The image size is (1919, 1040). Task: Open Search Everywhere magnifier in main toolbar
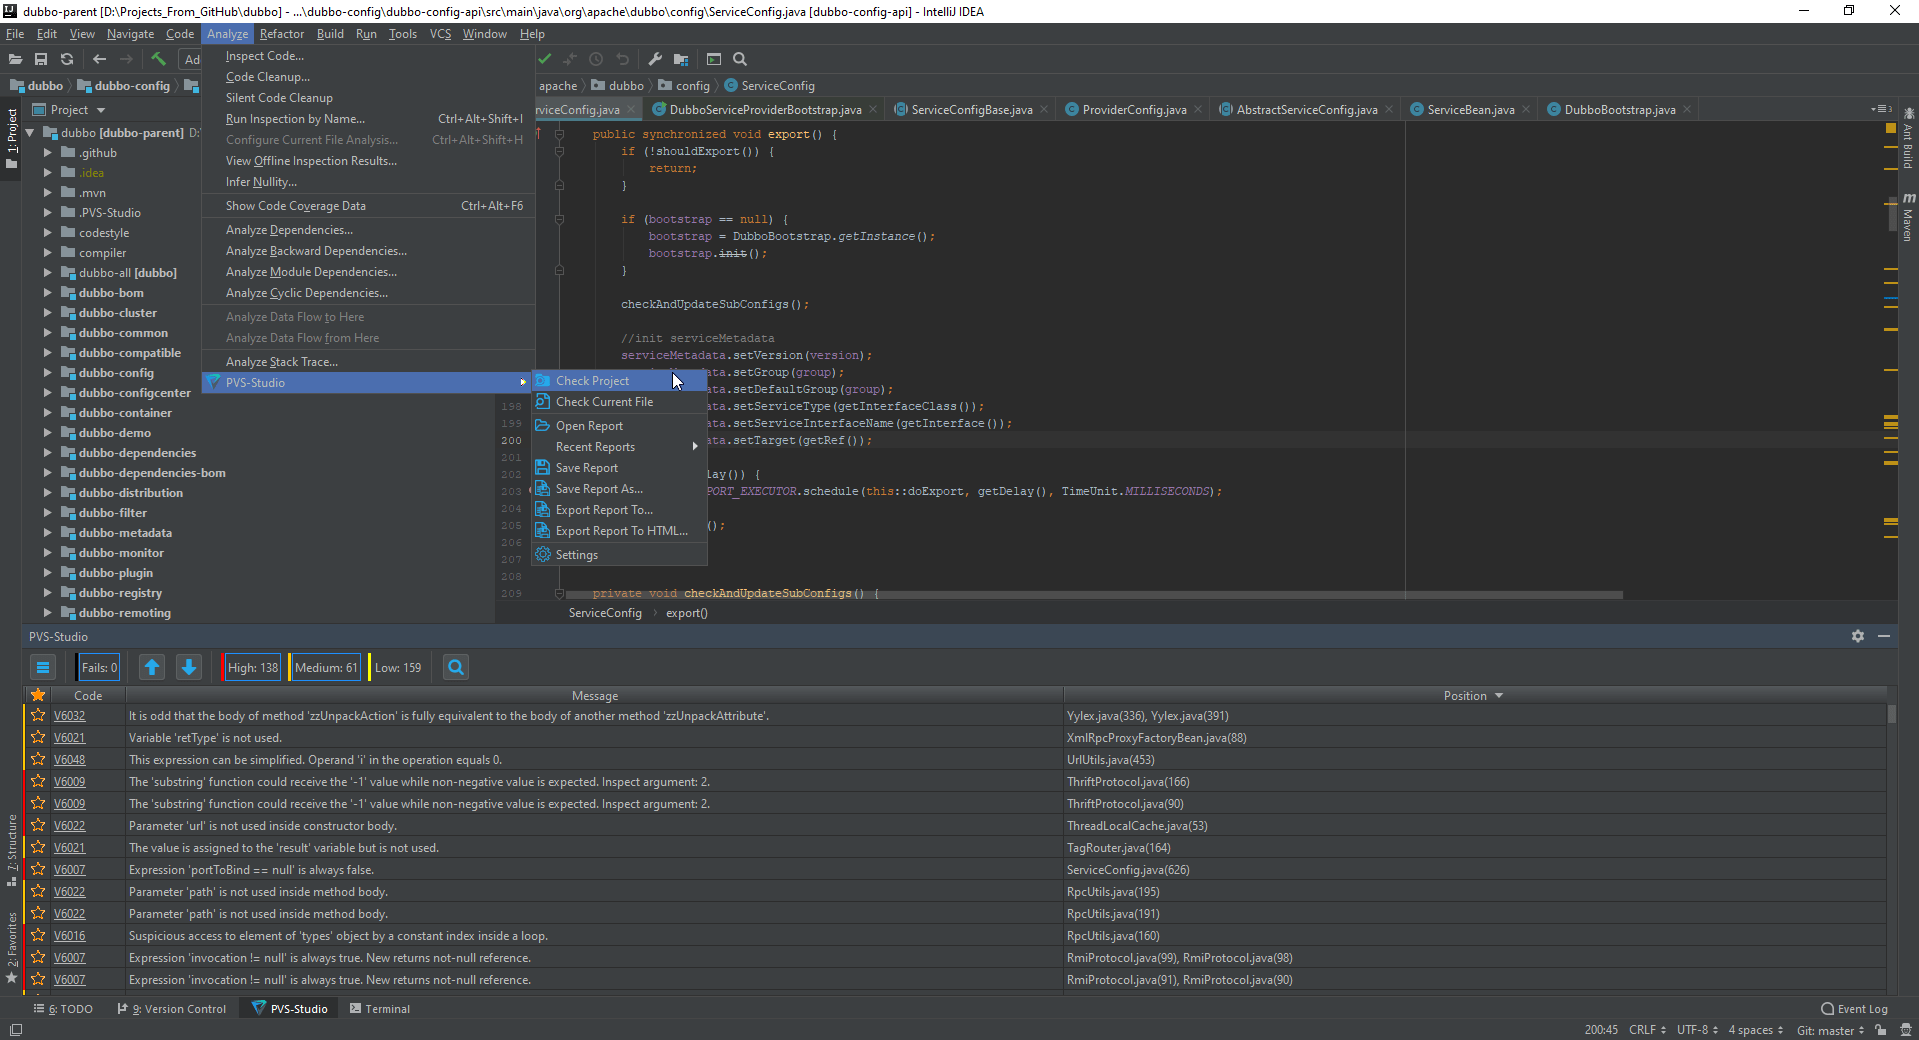point(740,59)
